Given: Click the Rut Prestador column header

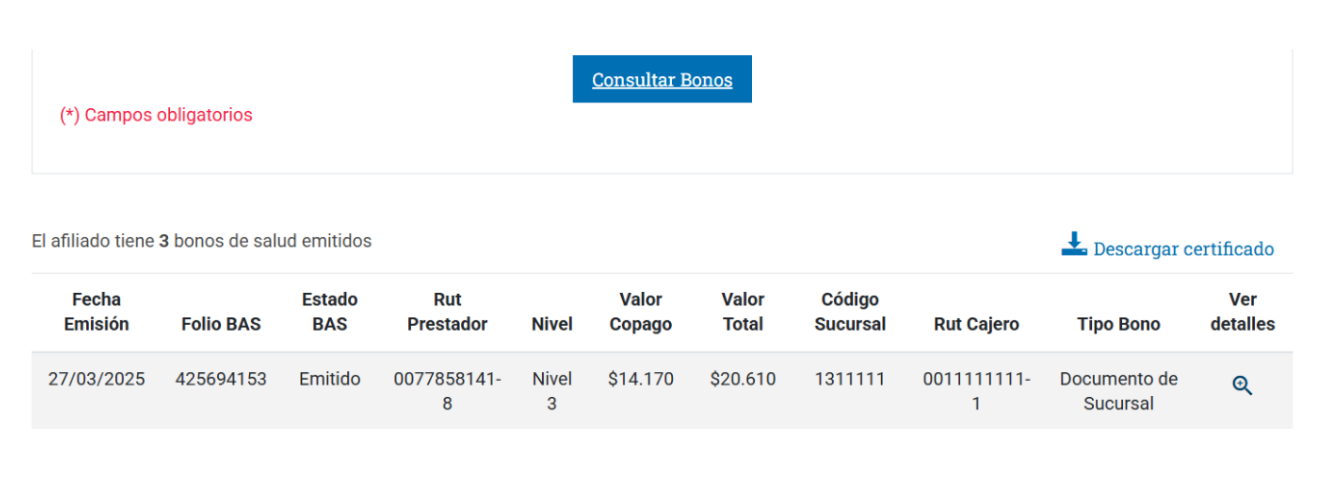Looking at the screenshot, I should click(x=447, y=312).
